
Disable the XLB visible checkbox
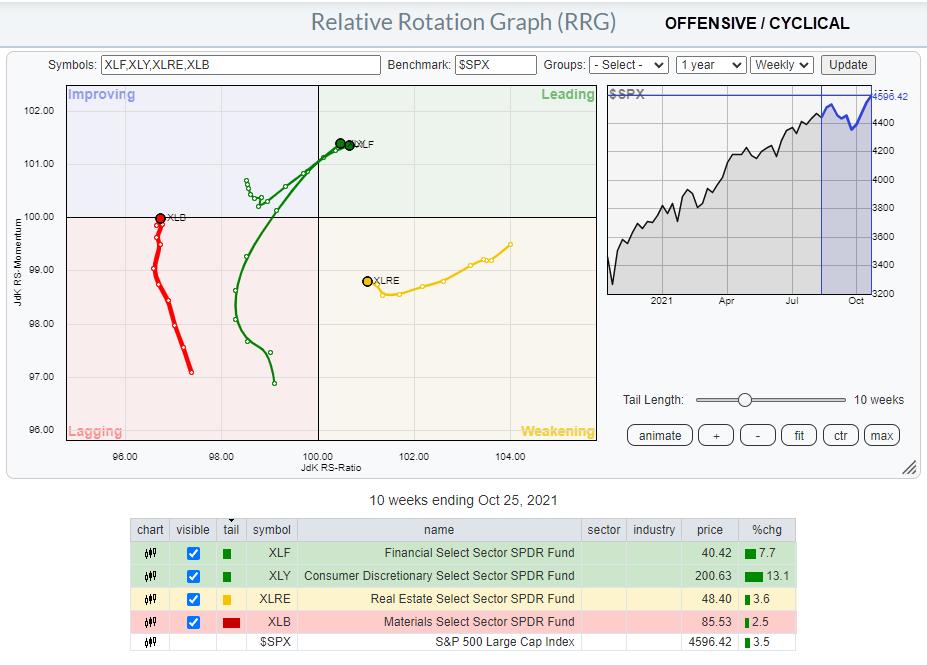pos(193,622)
